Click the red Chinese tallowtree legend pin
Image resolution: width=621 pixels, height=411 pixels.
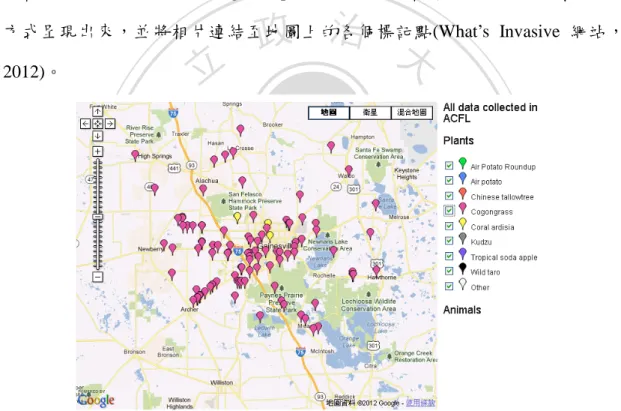click(x=462, y=193)
